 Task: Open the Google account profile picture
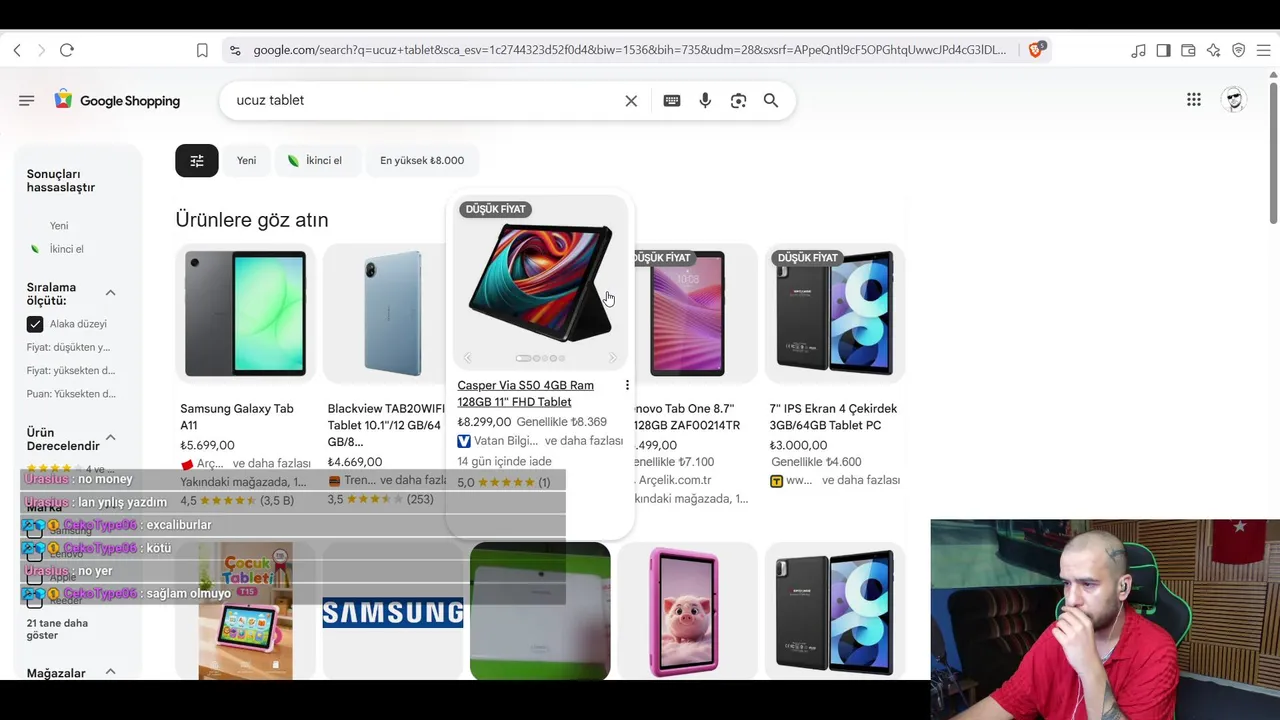coord(1234,100)
